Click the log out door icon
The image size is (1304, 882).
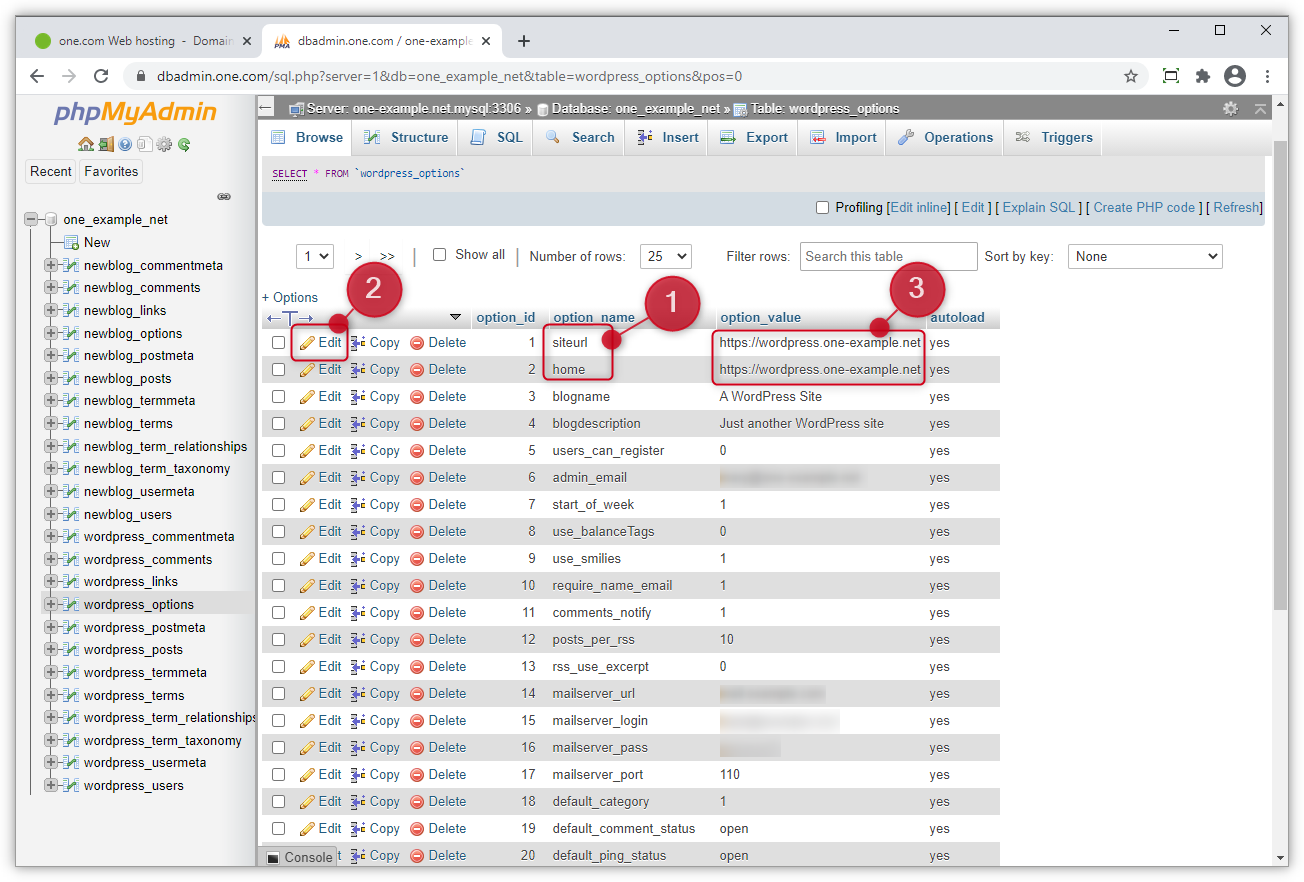(x=105, y=144)
